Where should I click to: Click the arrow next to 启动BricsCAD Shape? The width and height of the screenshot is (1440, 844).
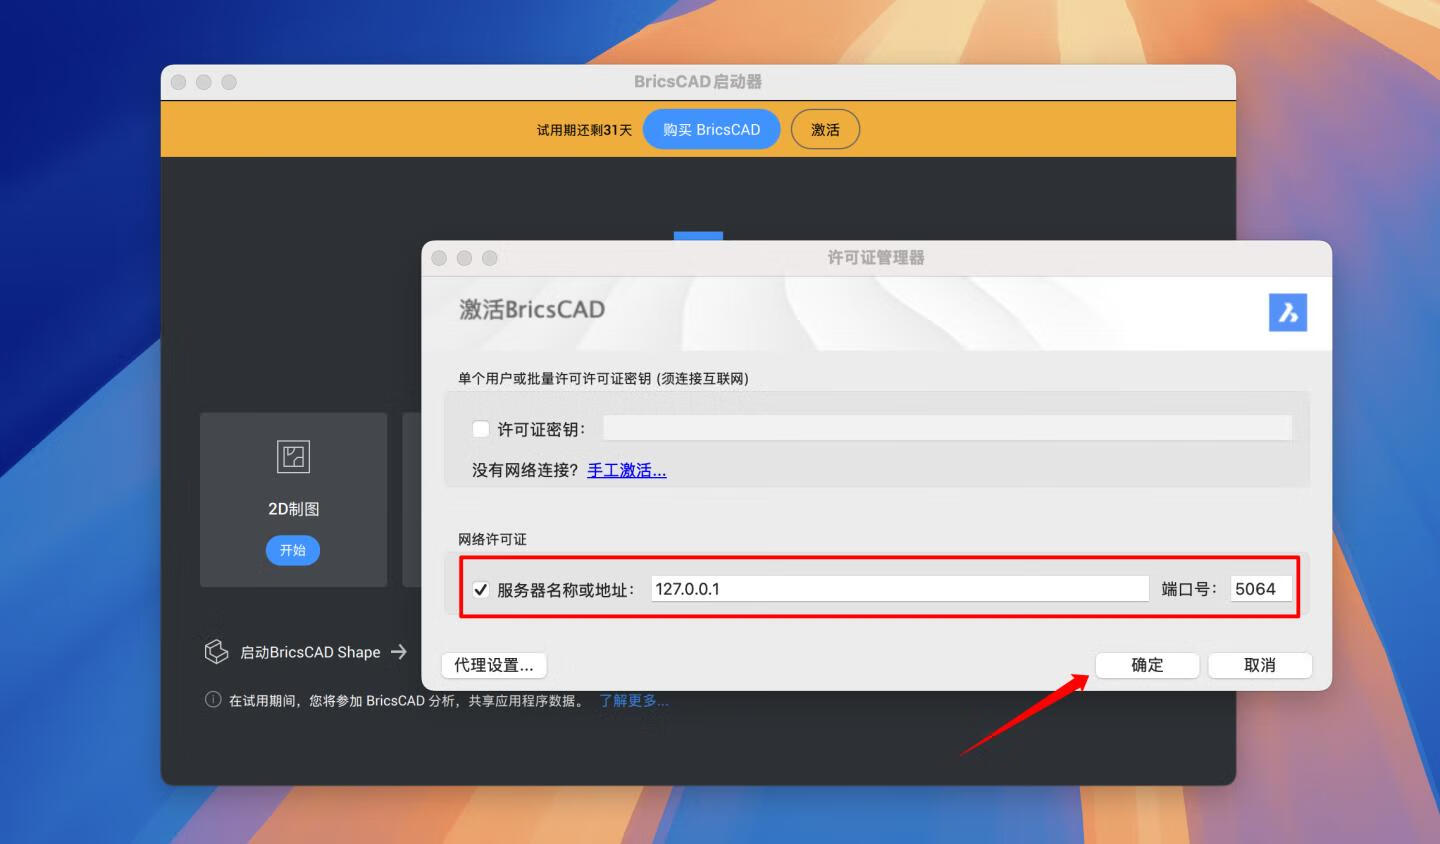point(399,651)
